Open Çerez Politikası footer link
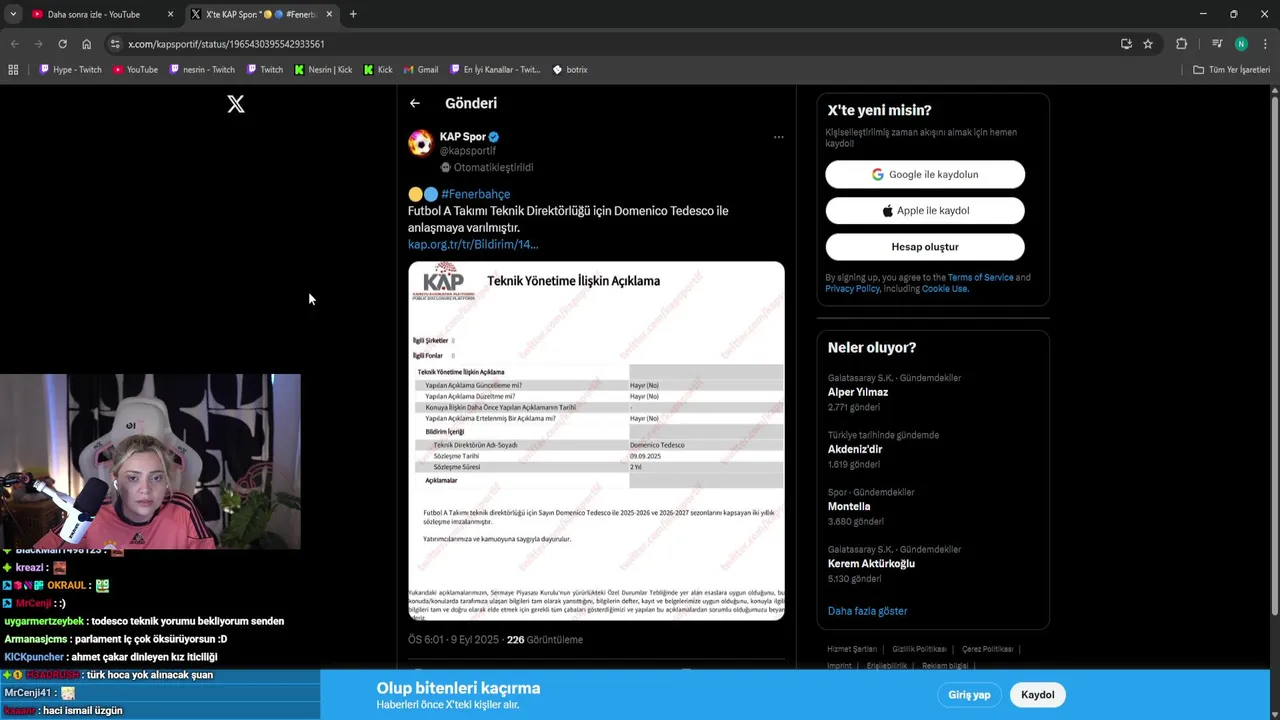 [x=987, y=649]
